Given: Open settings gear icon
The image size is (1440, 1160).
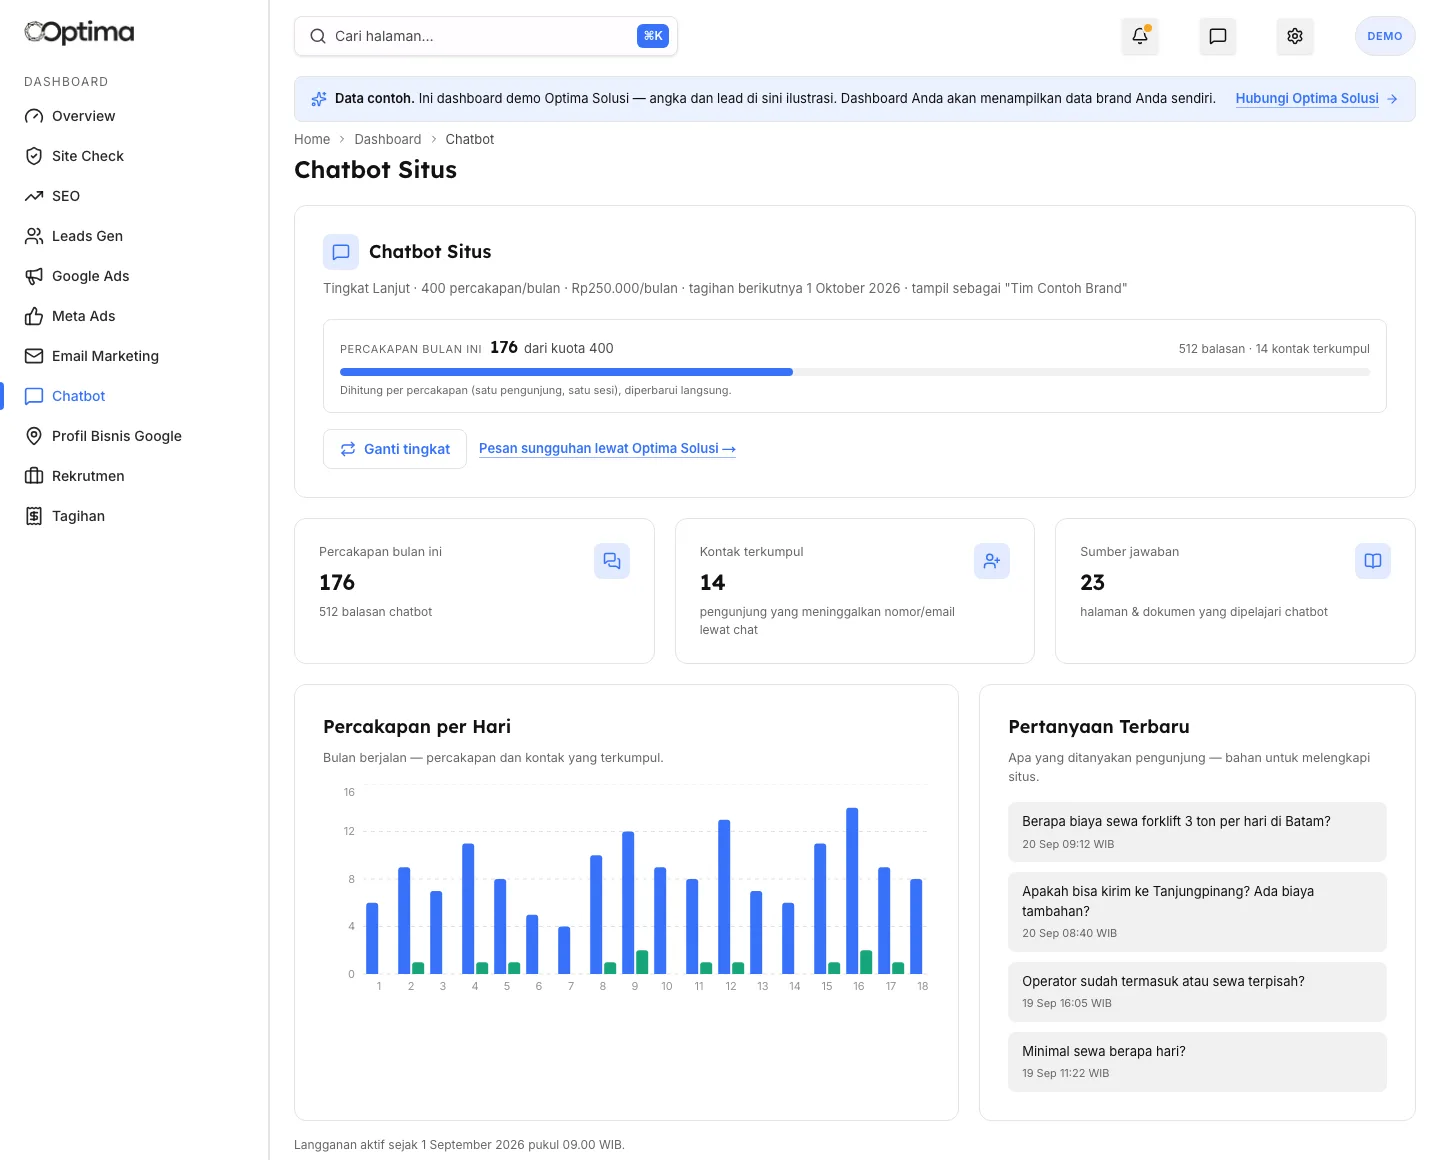Looking at the screenshot, I should [x=1295, y=36].
